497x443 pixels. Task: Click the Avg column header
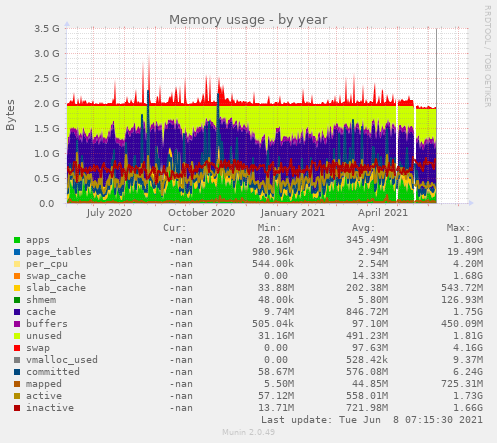[364, 228]
